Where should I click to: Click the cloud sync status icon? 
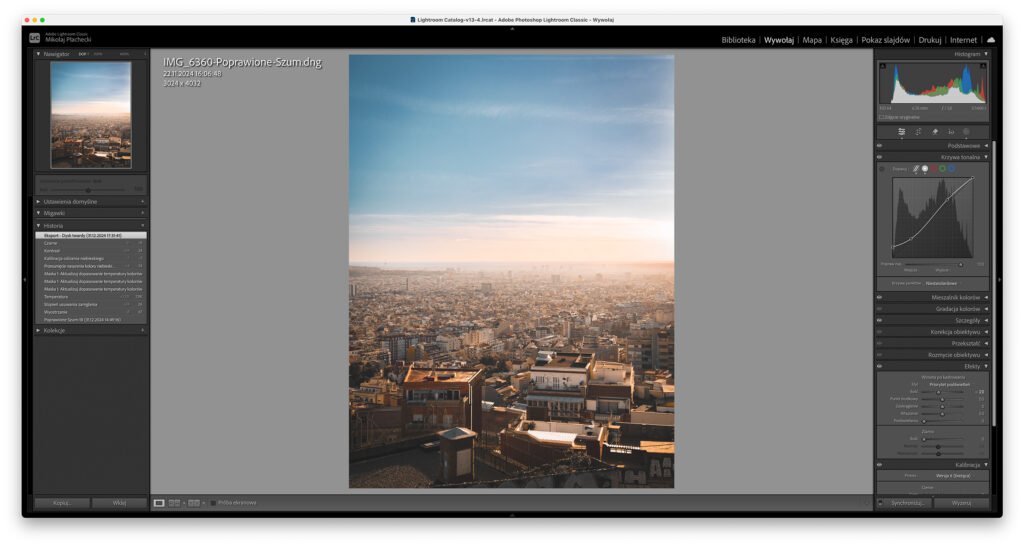coord(991,40)
